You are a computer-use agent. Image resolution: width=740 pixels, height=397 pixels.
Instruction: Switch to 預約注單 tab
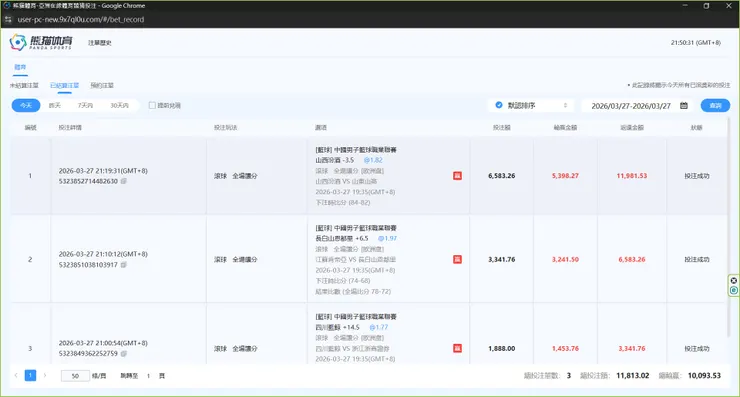(102, 85)
